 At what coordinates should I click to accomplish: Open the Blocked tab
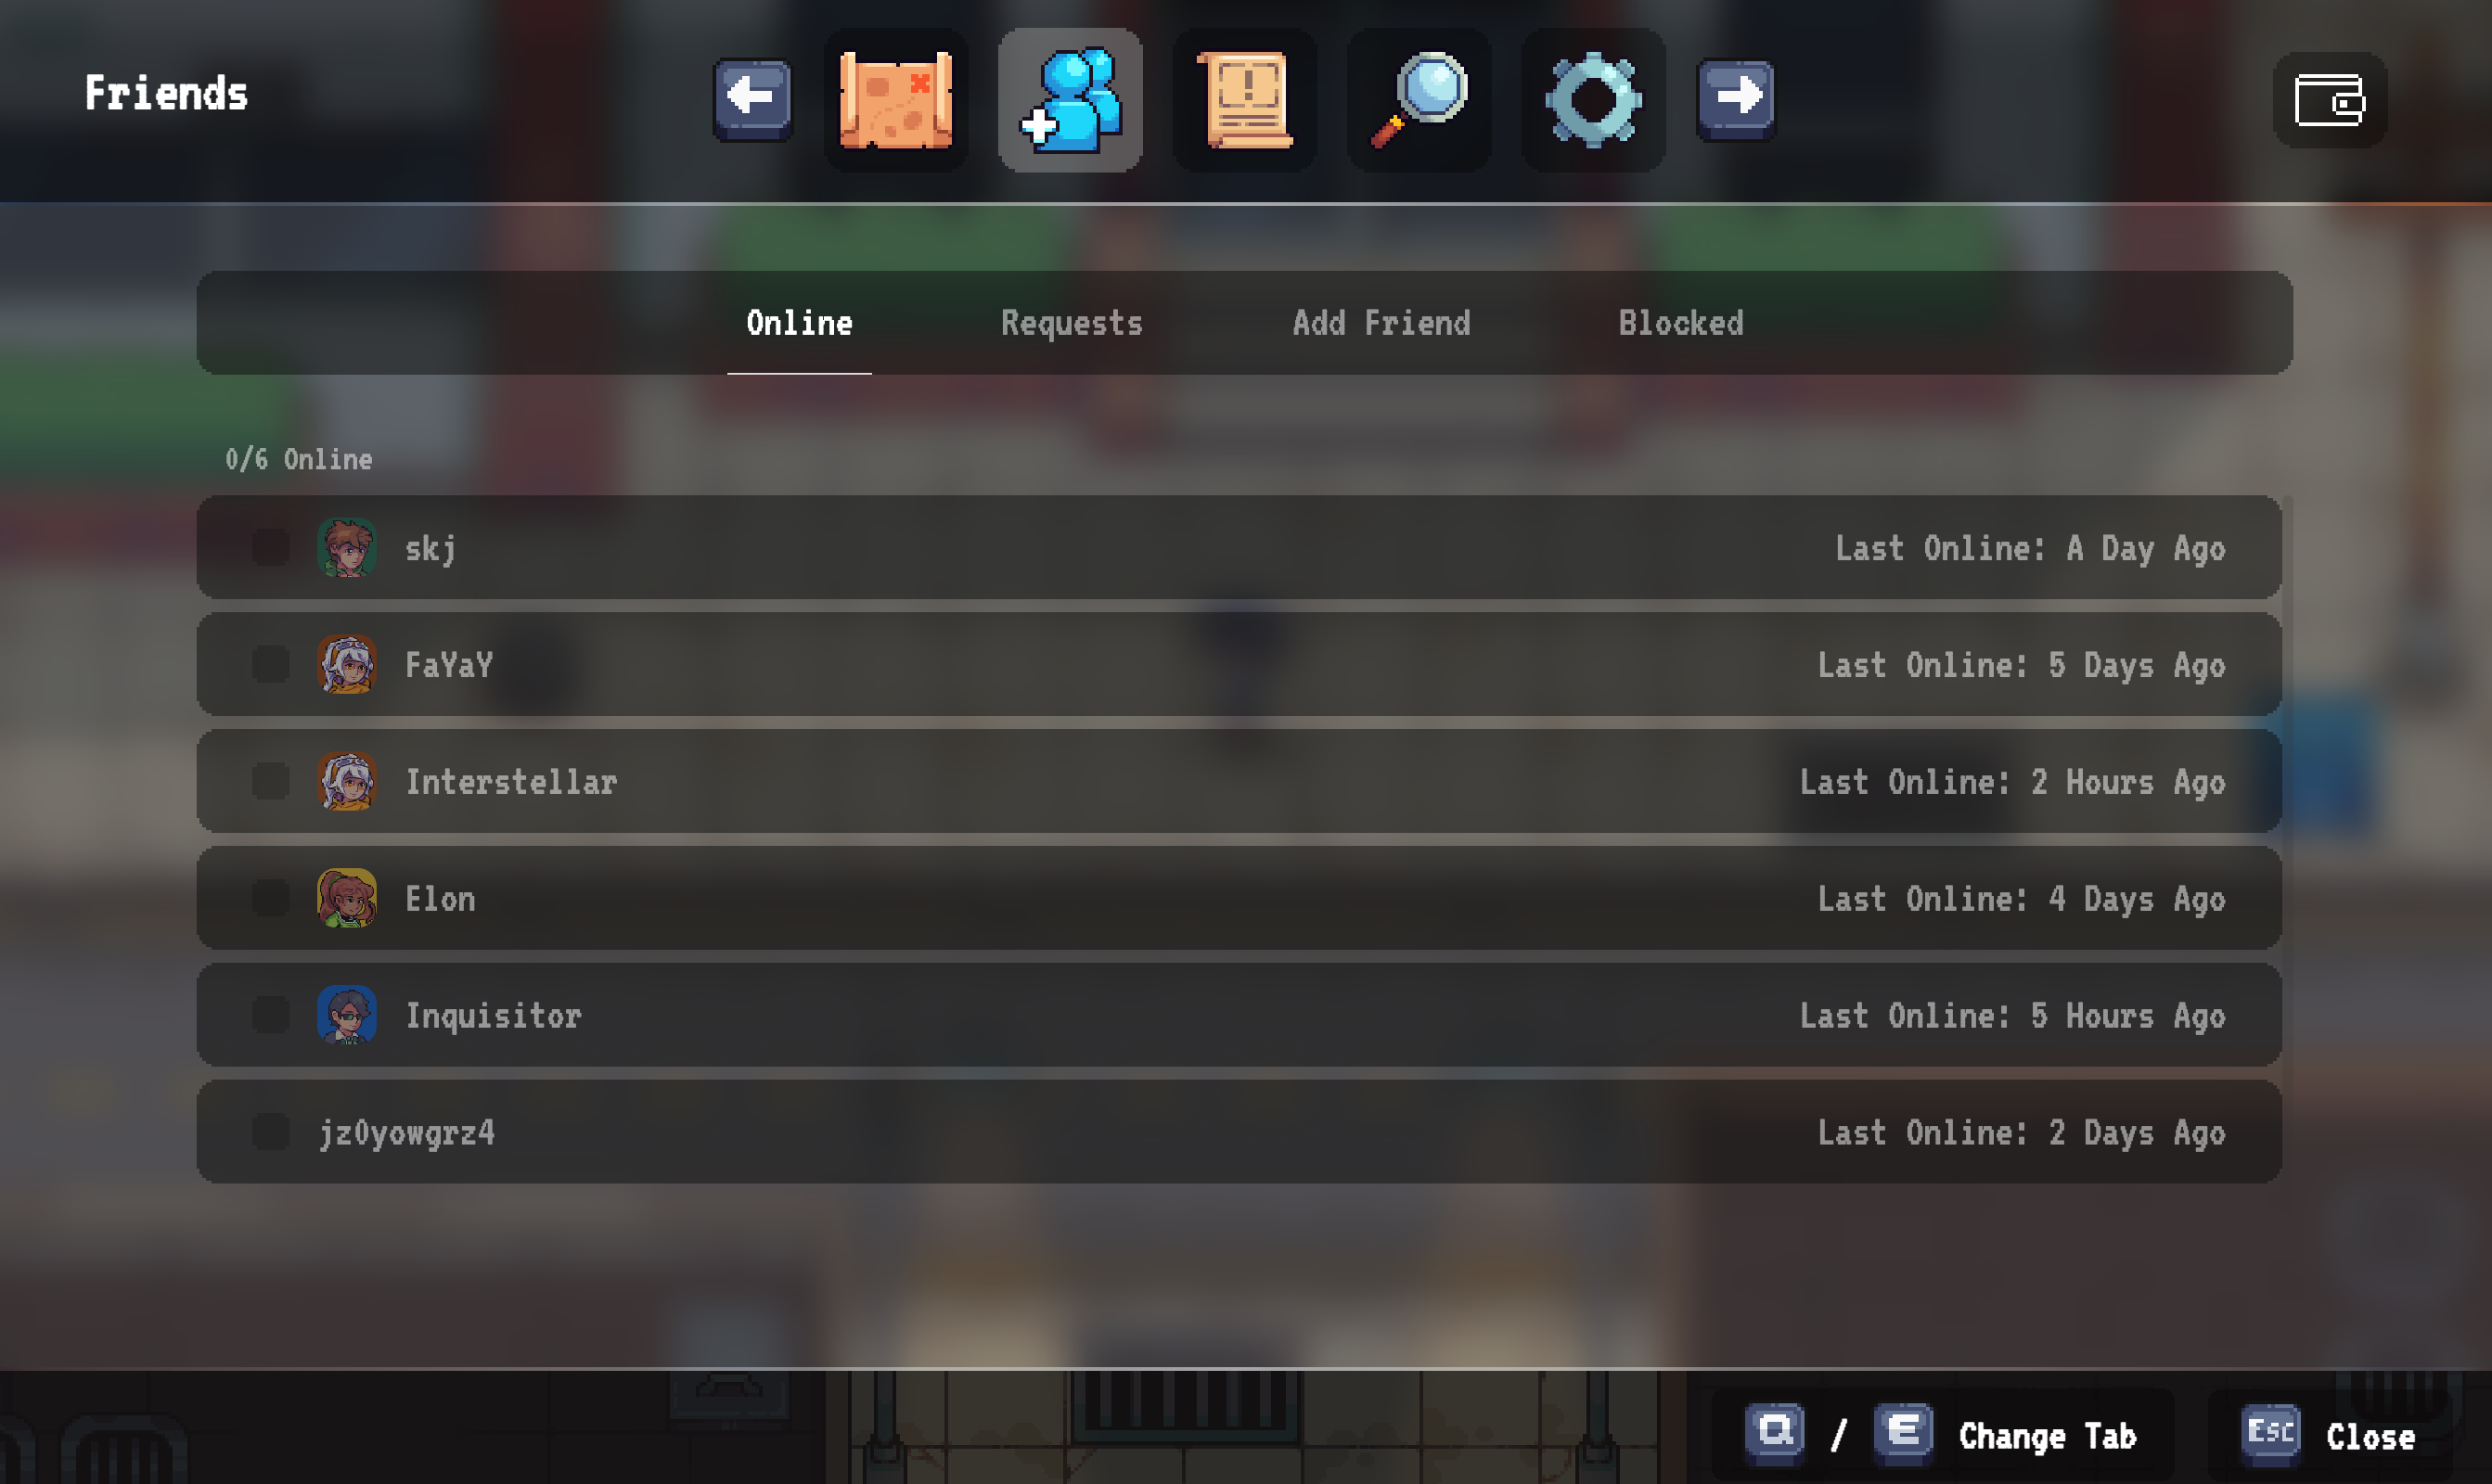click(x=1681, y=323)
